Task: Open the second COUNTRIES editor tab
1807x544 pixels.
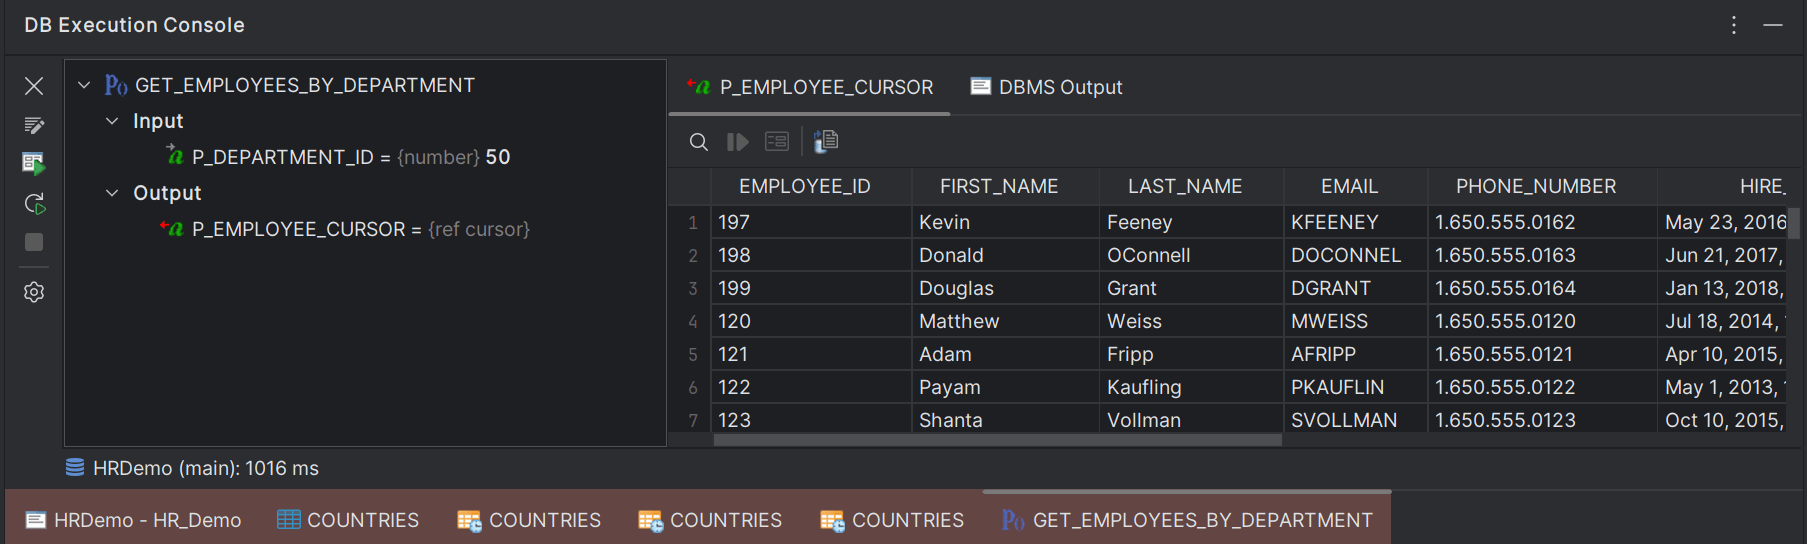Action: pos(529,520)
